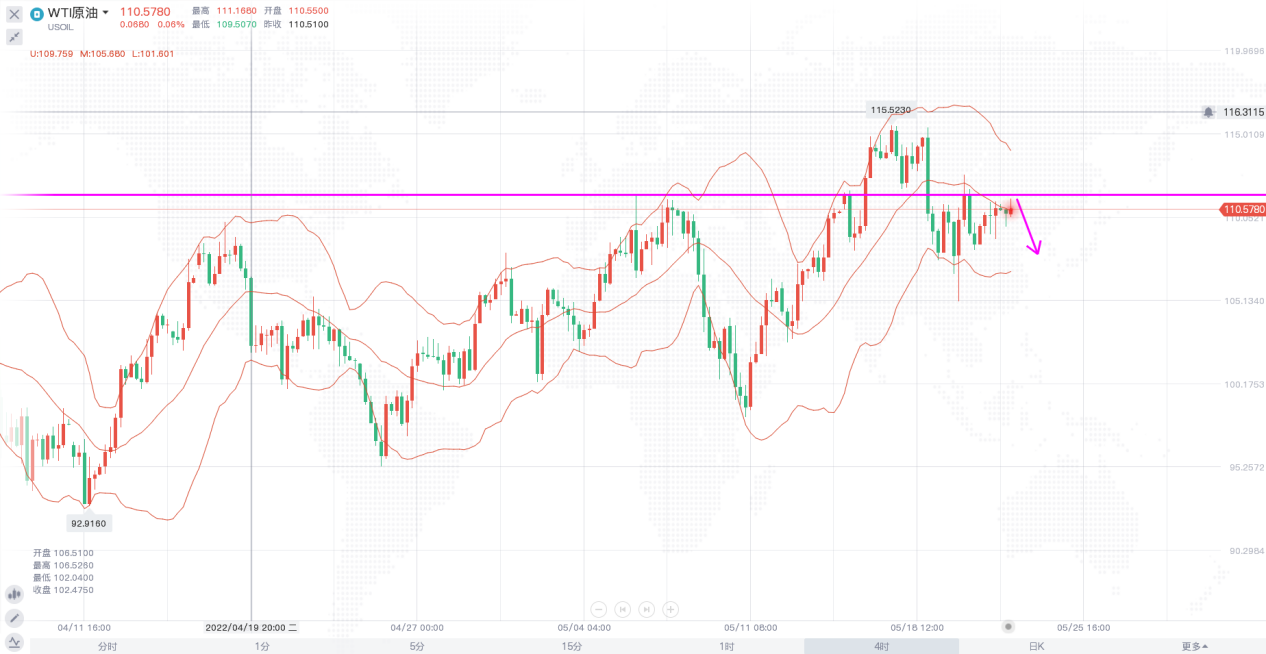Click the 100.1753 price axis label
Image resolution: width=1266 pixels, height=654 pixels.
[x=1244, y=384]
